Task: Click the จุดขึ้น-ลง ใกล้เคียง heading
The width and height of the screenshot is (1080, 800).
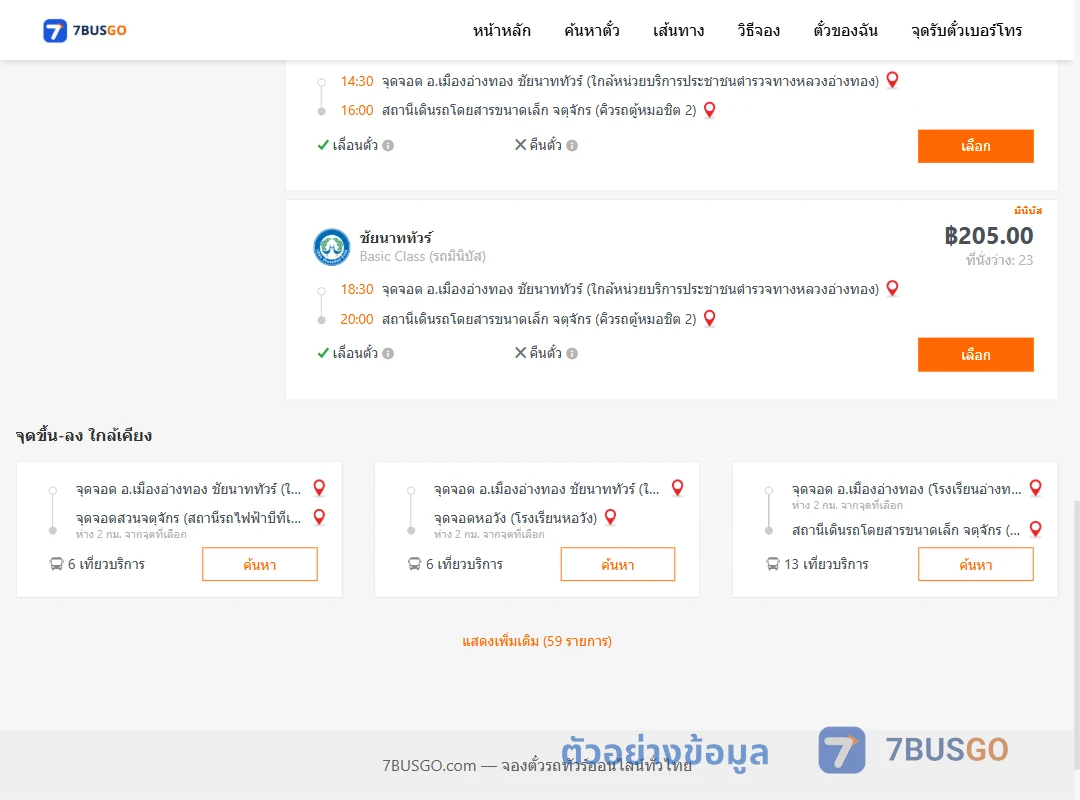Action: 84,435
